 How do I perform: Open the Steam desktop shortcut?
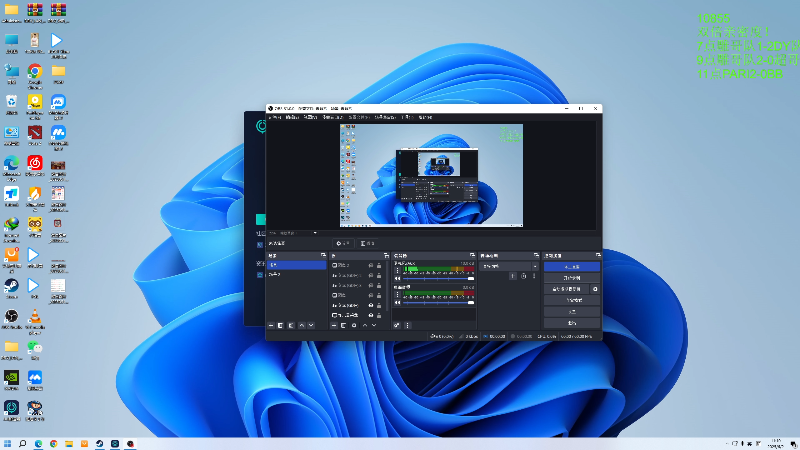[x=11, y=288]
